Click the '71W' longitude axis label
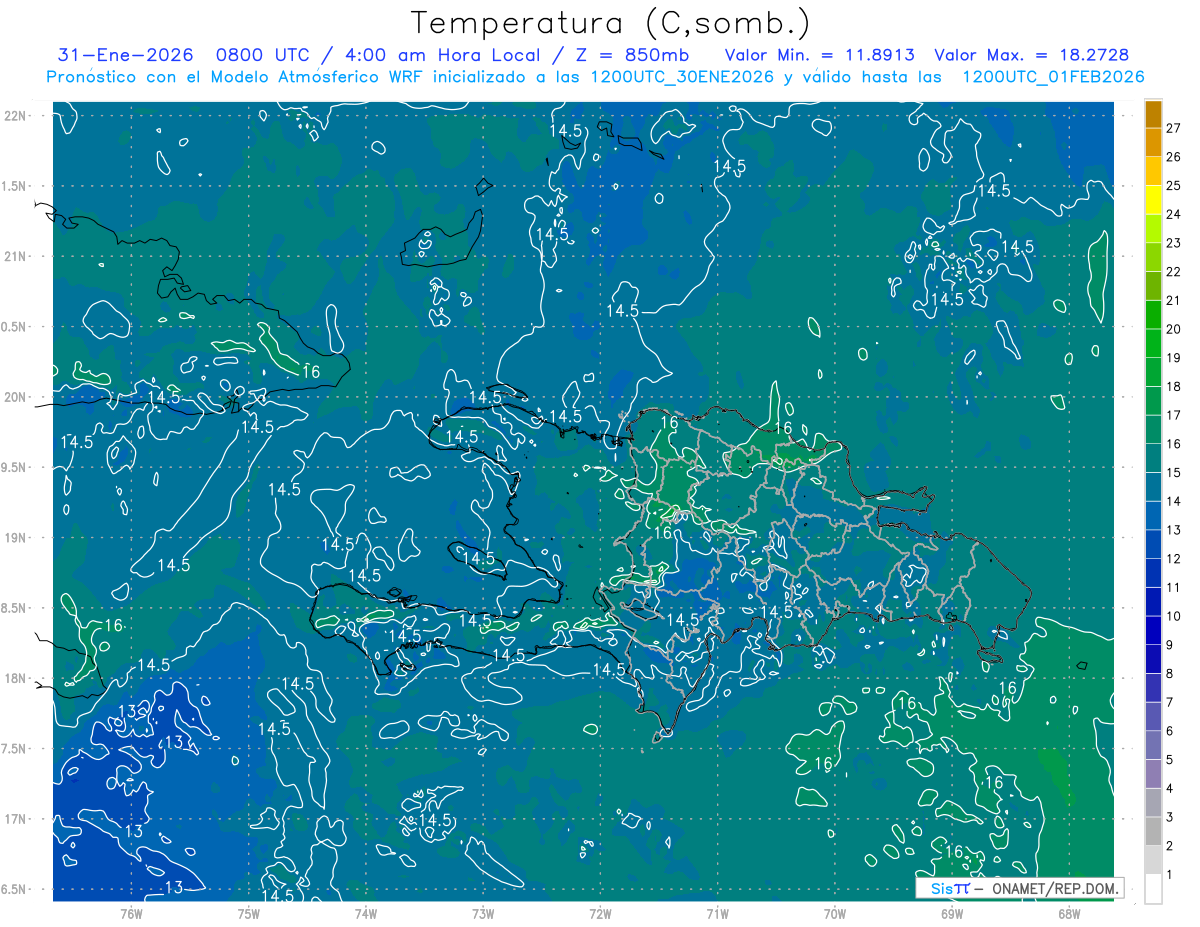Screen dimensions: 1200x927 coord(717,913)
